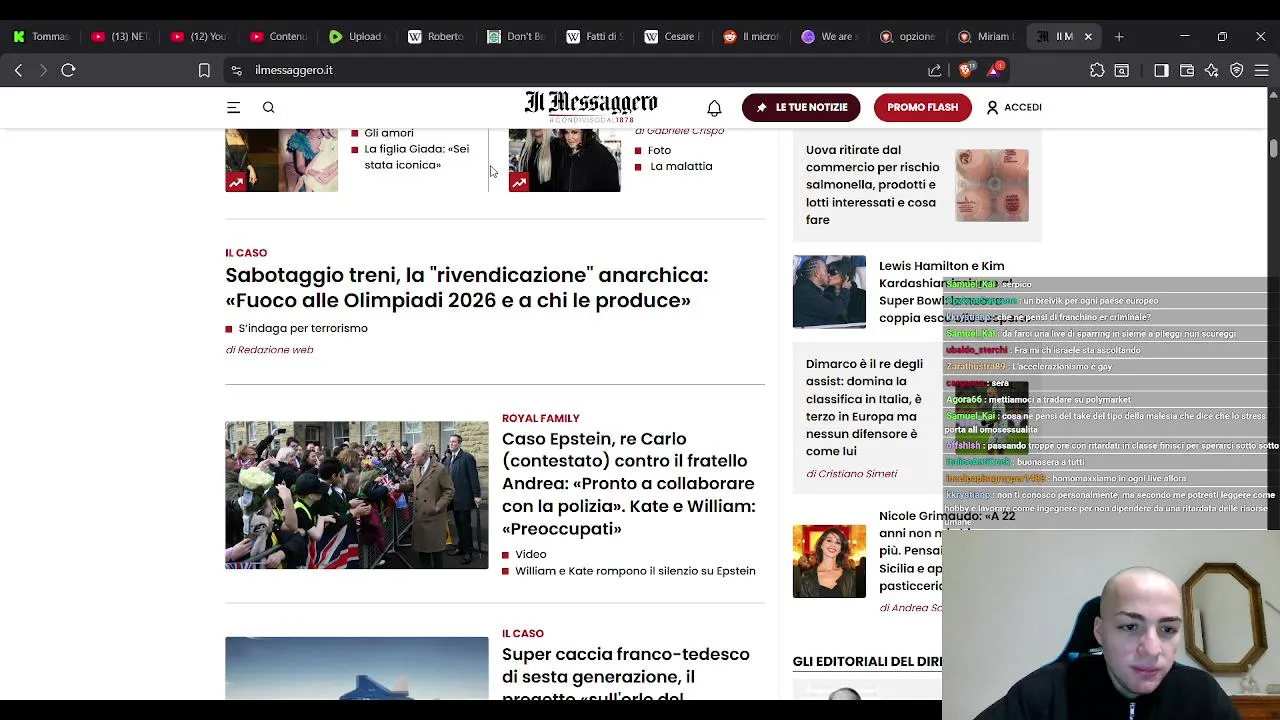Click the Il Messaggero logo
Image resolution: width=1280 pixels, height=720 pixels.
591,107
